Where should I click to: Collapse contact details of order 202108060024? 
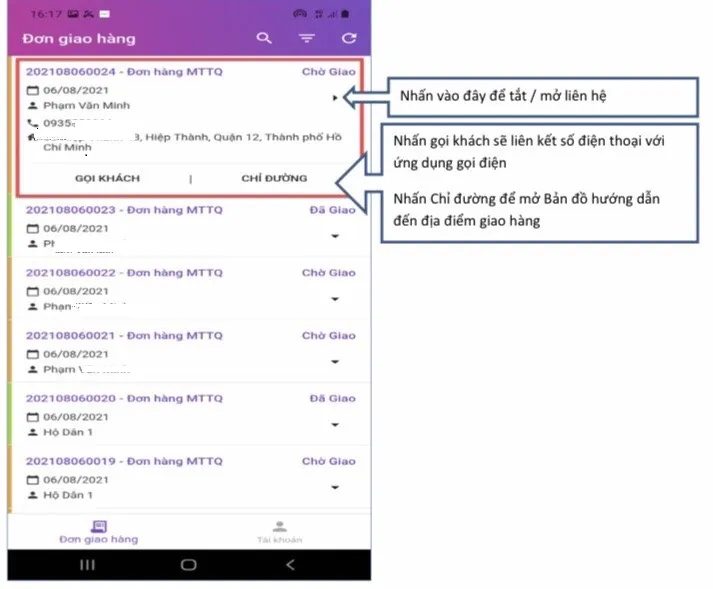335,97
